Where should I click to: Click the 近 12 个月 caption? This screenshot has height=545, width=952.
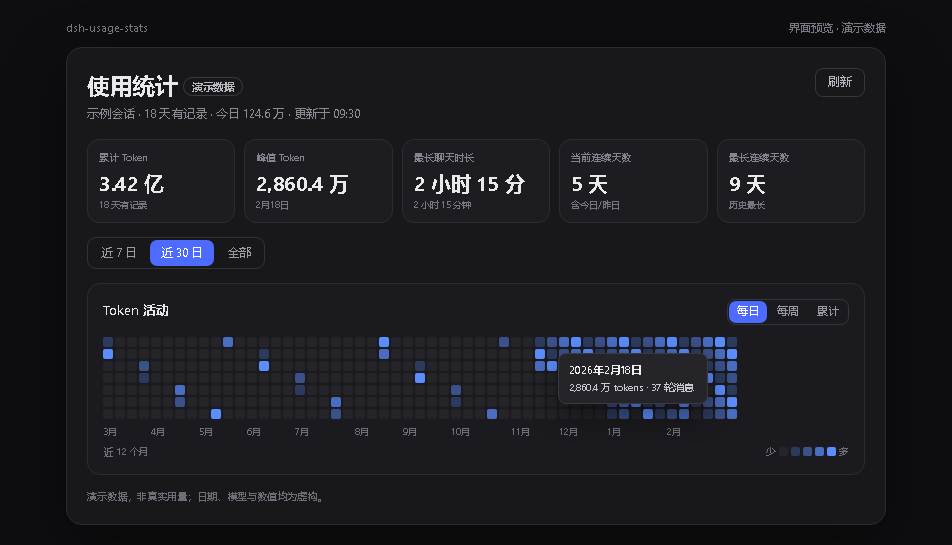click(126, 452)
